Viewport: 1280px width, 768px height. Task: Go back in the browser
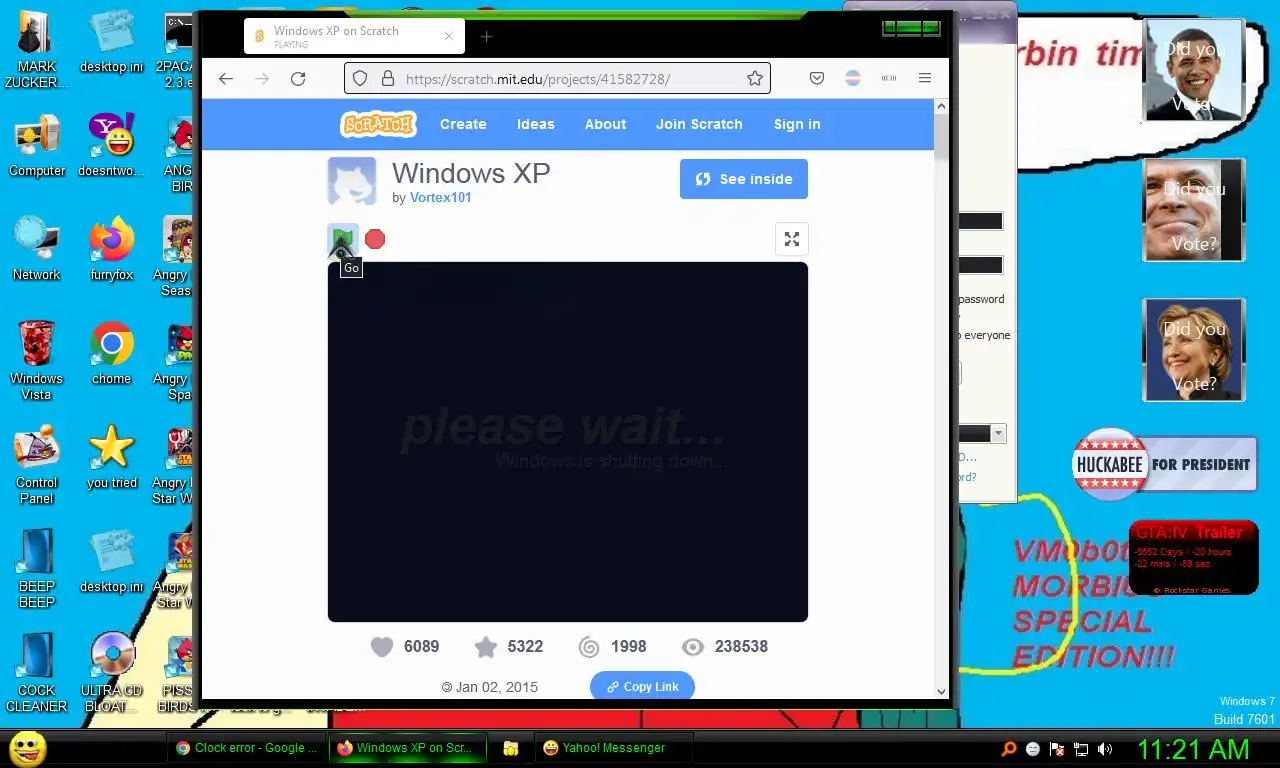click(x=226, y=78)
